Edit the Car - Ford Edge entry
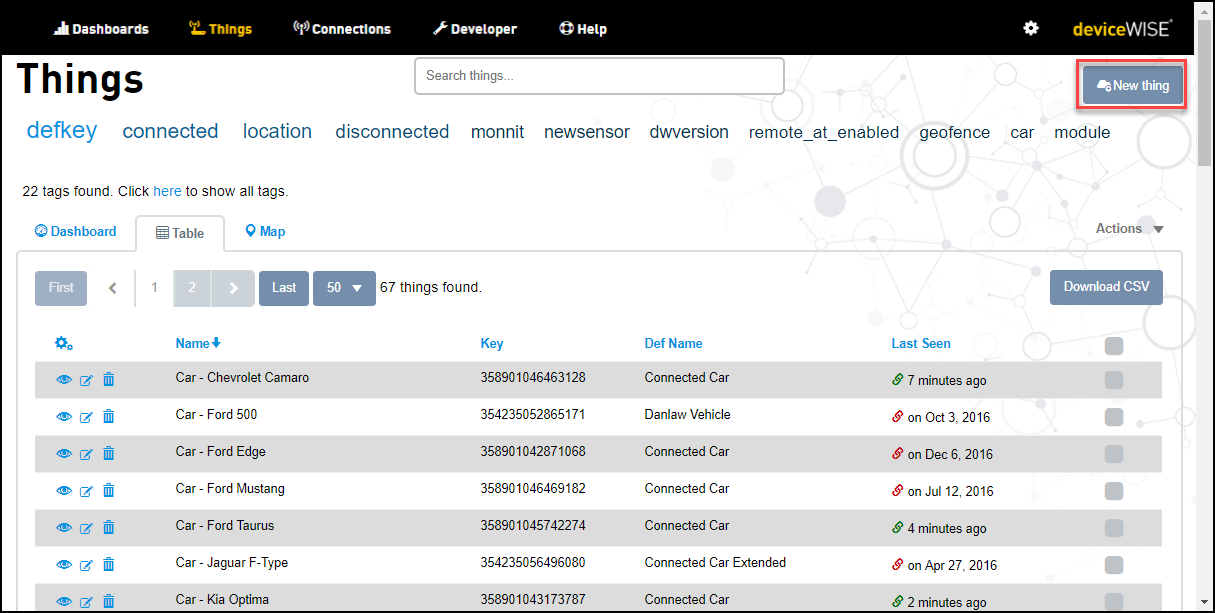1215x613 pixels. point(86,454)
